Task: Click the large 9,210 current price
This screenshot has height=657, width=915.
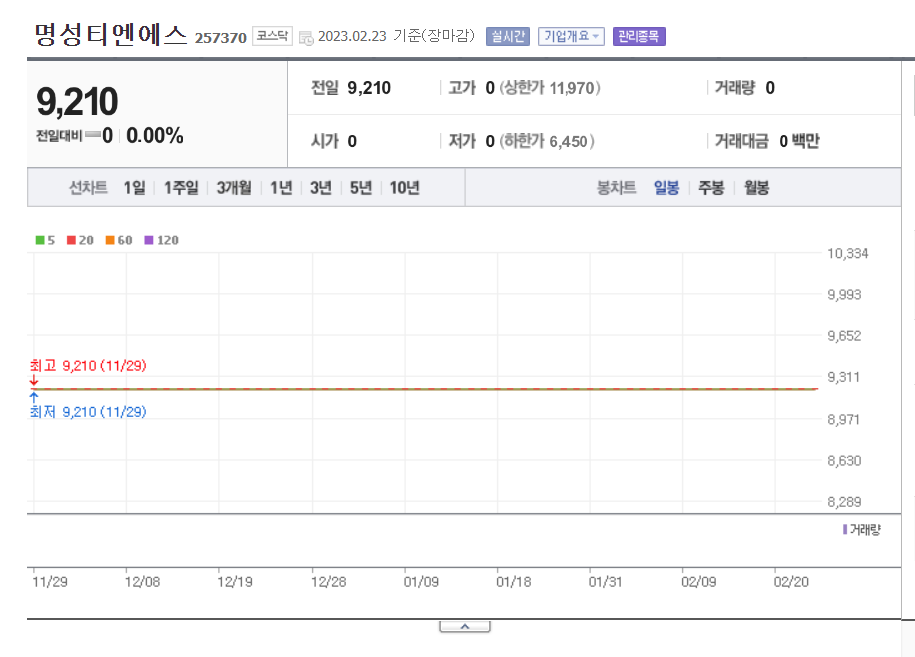Action: (x=77, y=102)
